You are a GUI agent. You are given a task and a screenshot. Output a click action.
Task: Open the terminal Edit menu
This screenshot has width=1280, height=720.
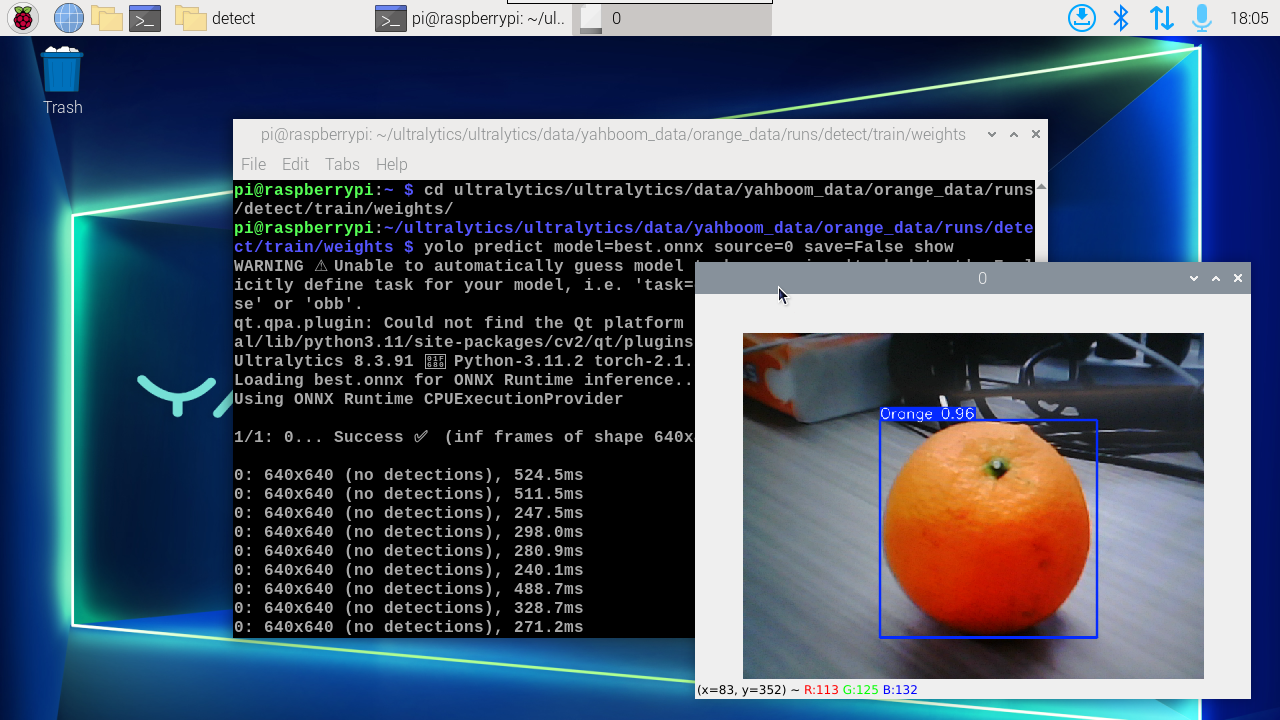(295, 164)
